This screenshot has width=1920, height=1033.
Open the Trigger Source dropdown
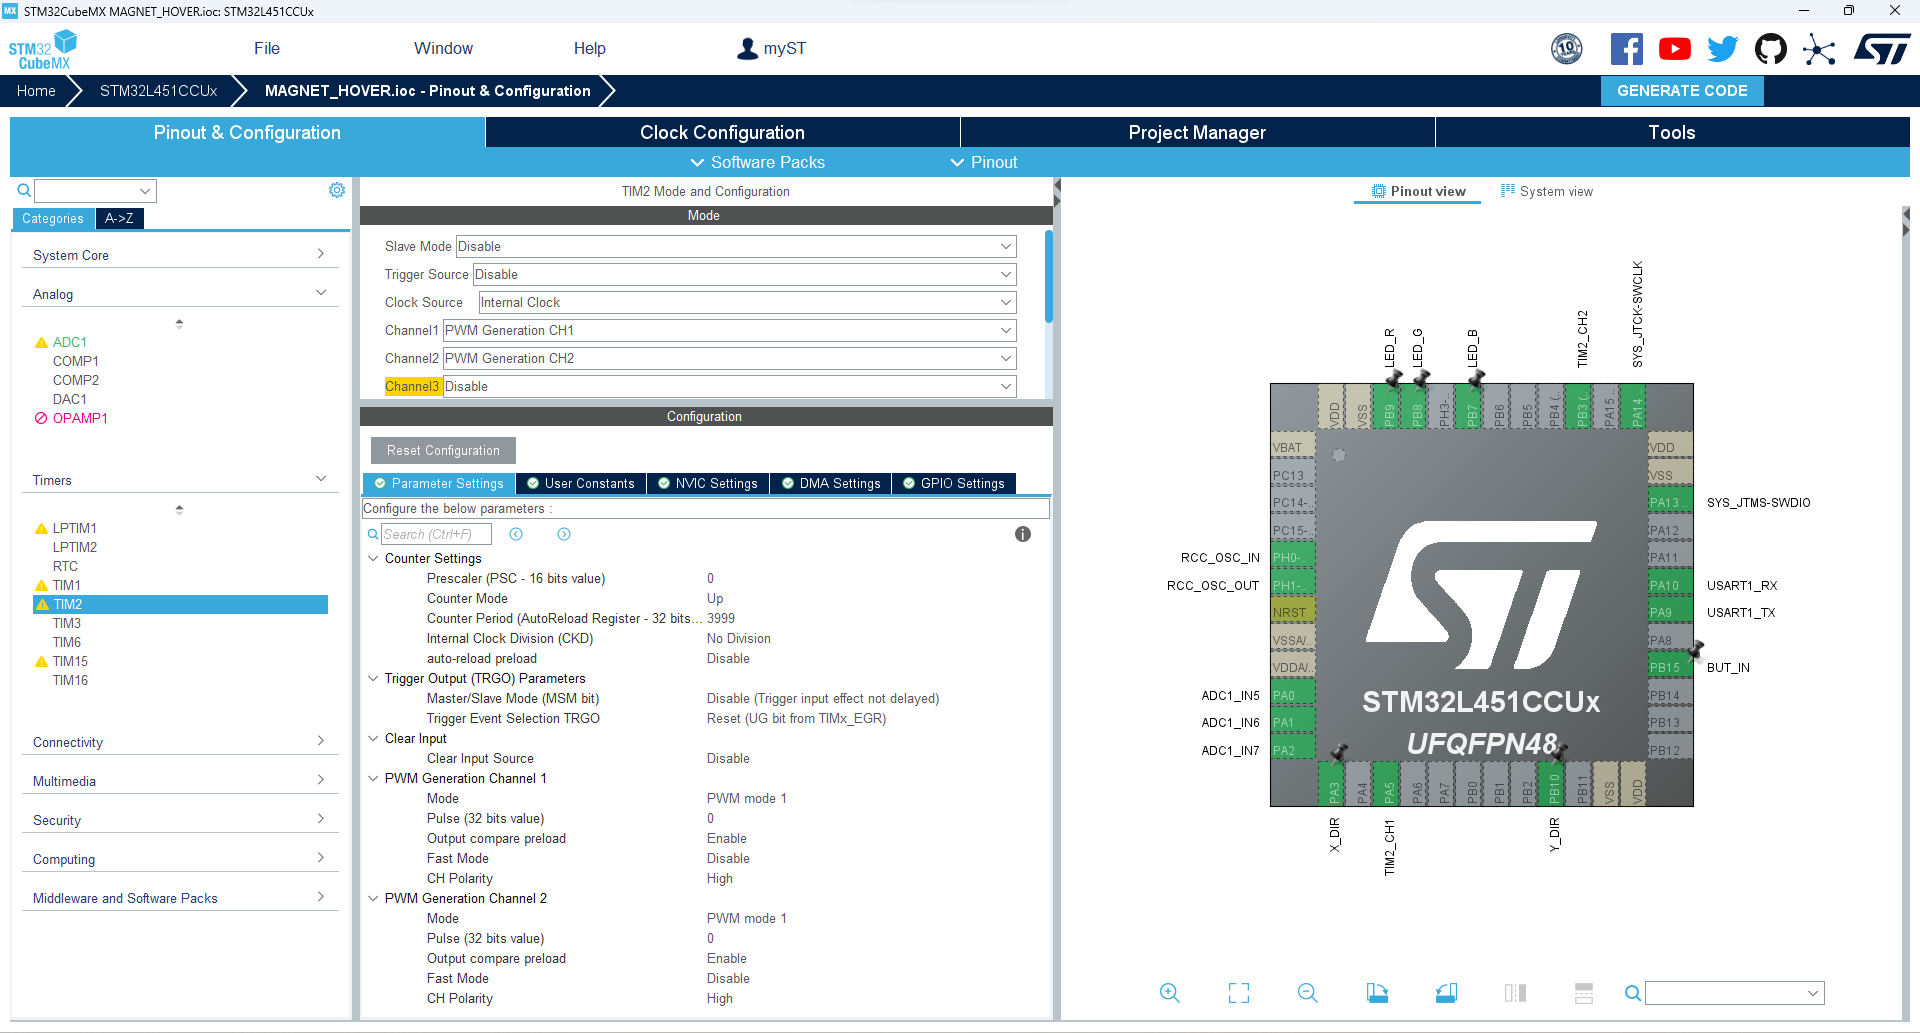744,274
